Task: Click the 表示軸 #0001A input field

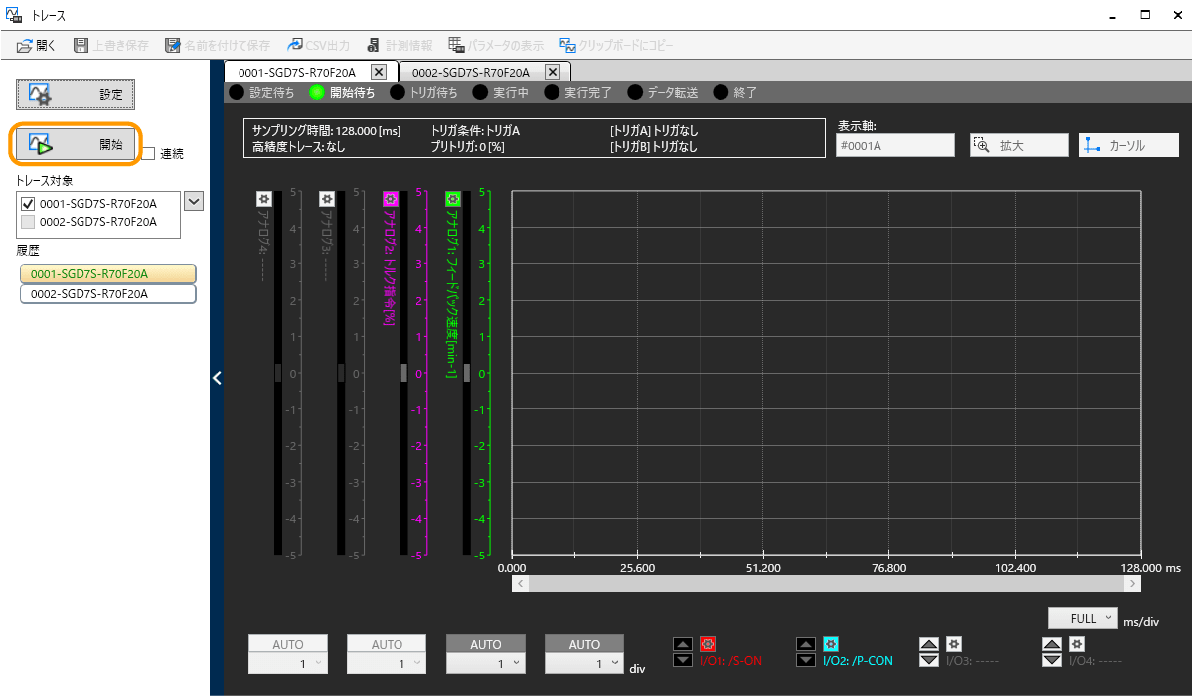Action: 895,145
